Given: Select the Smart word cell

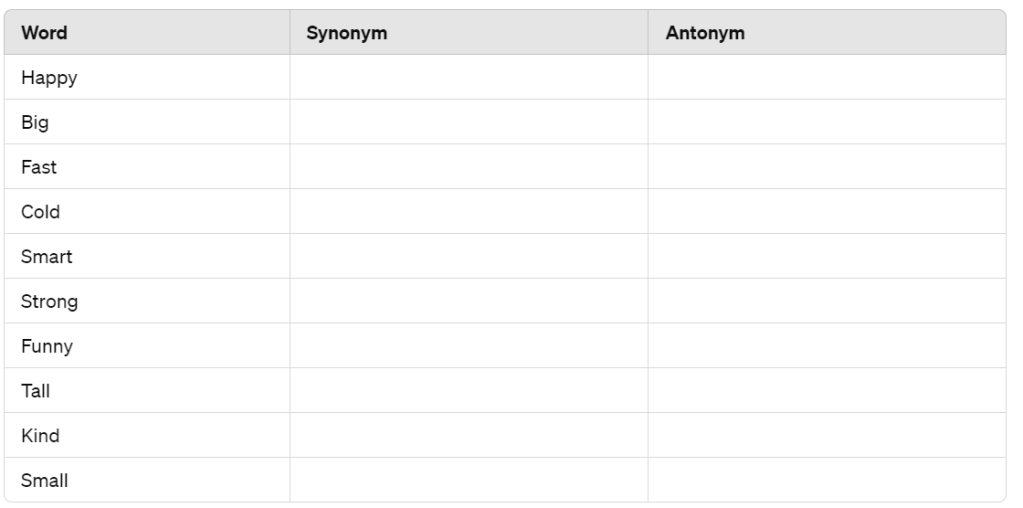Looking at the screenshot, I should 46,257.
